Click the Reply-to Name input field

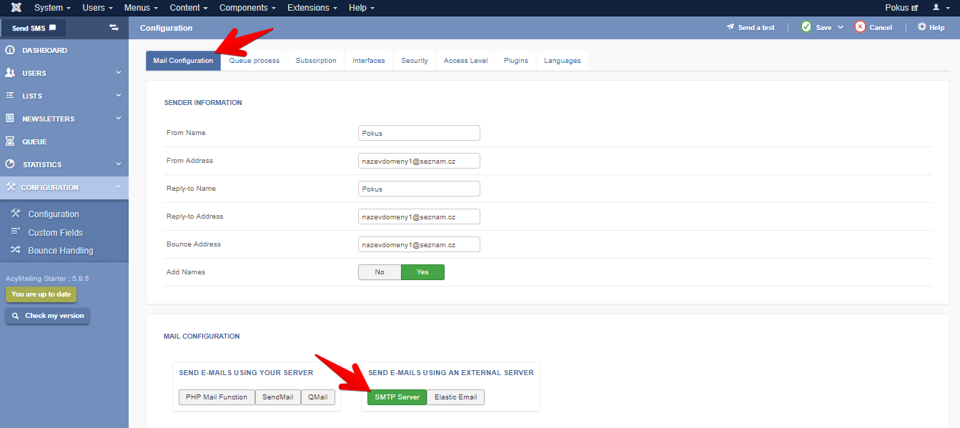coord(419,189)
